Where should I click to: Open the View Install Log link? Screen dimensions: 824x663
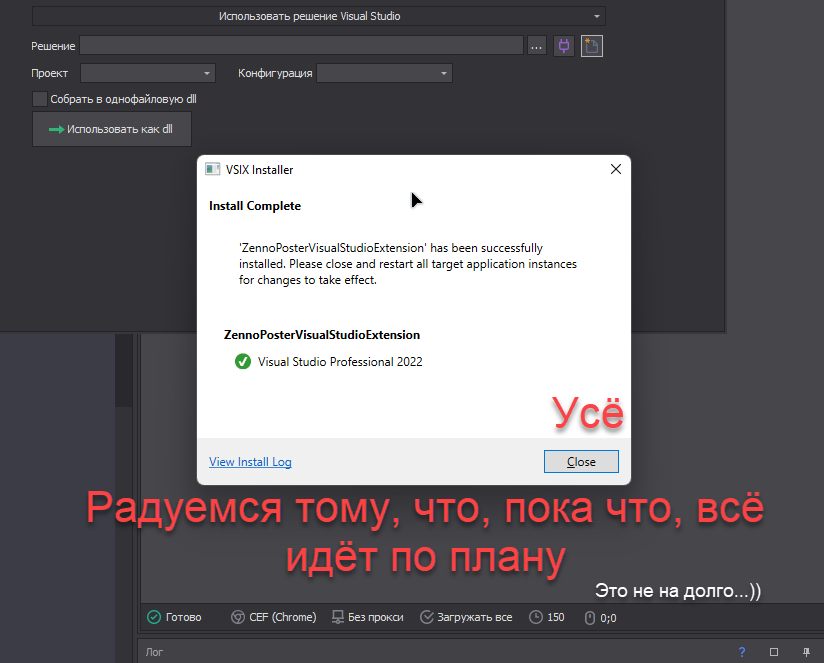point(250,462)
